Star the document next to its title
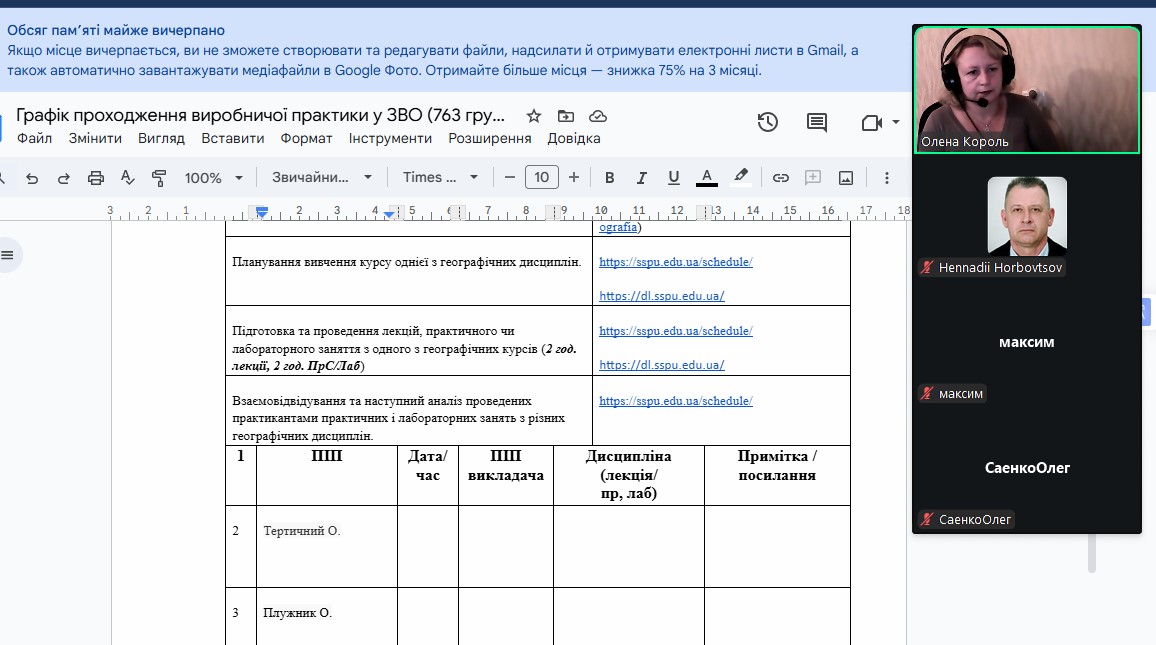The image size is (1156, 645). (x=534, y=116)
